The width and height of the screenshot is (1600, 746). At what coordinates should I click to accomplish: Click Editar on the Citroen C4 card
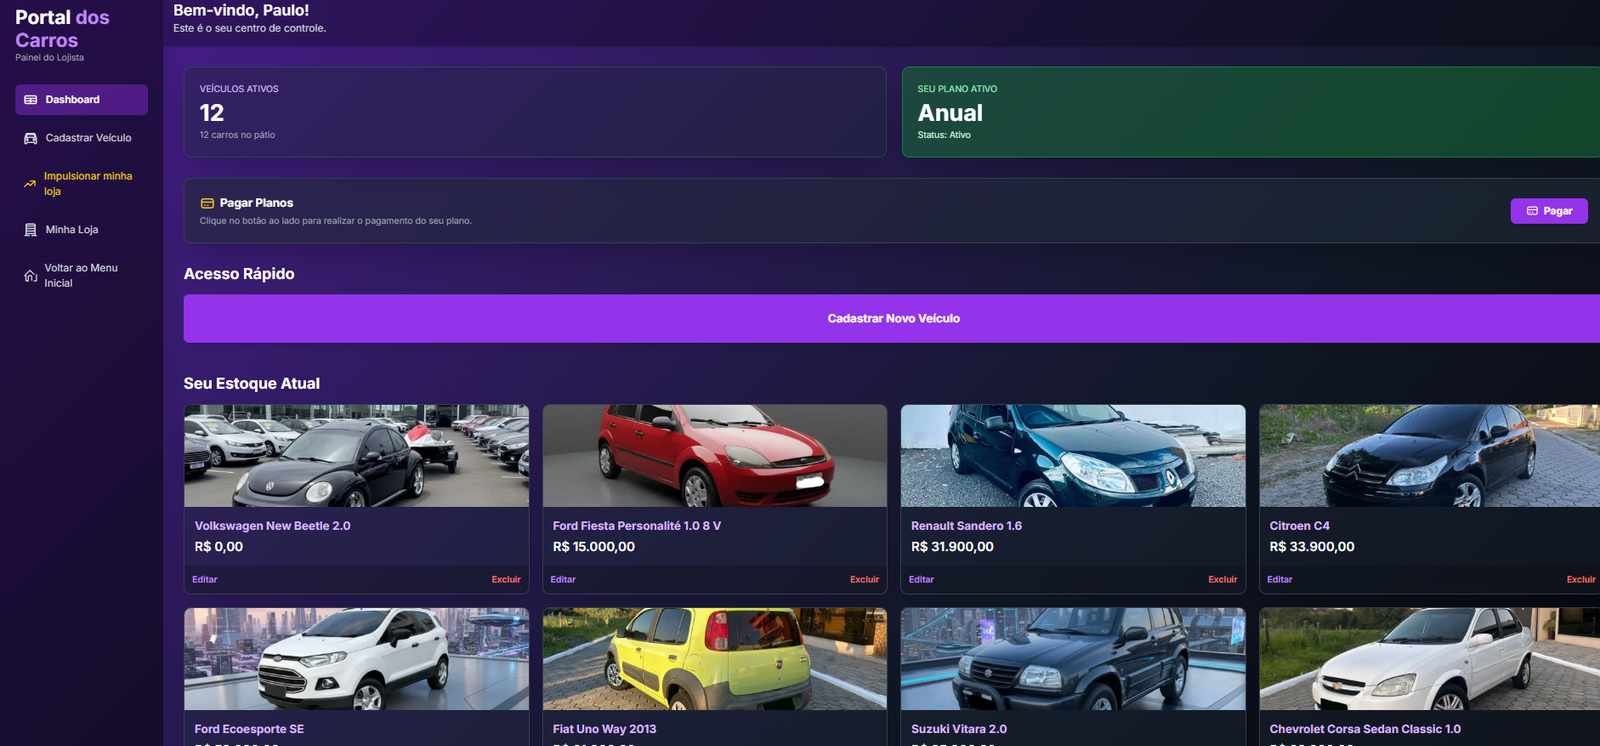1279,580
